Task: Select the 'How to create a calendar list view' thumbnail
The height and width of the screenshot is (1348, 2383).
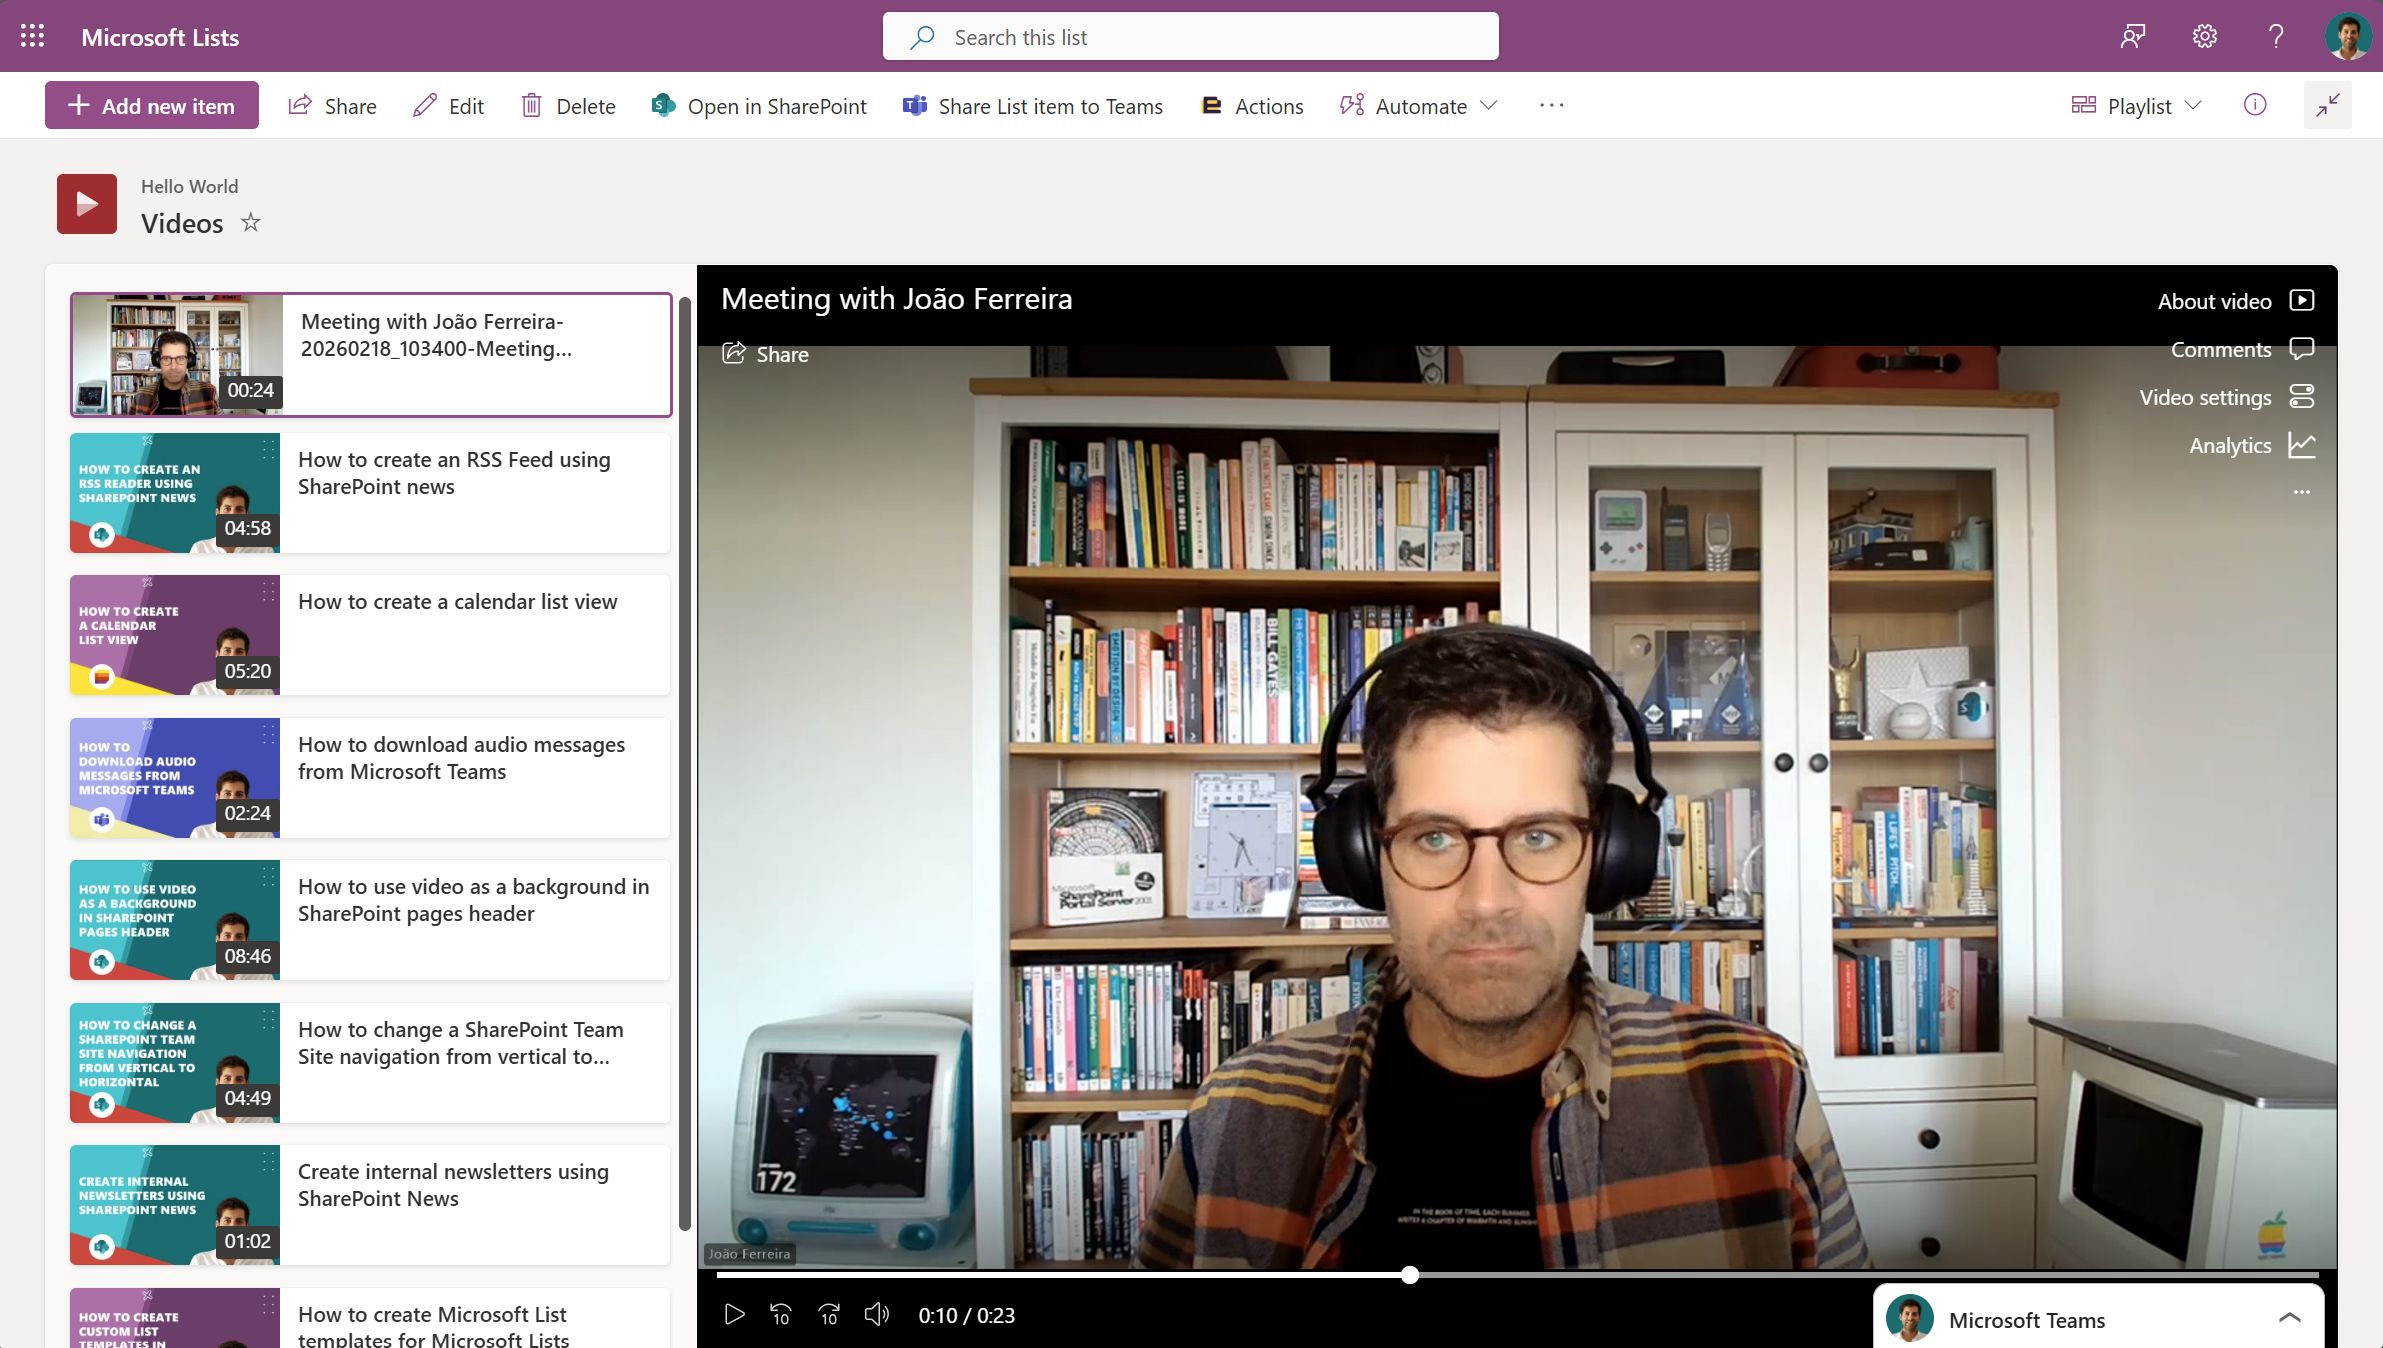Action: pyautogui.click(x=174, y=635)
